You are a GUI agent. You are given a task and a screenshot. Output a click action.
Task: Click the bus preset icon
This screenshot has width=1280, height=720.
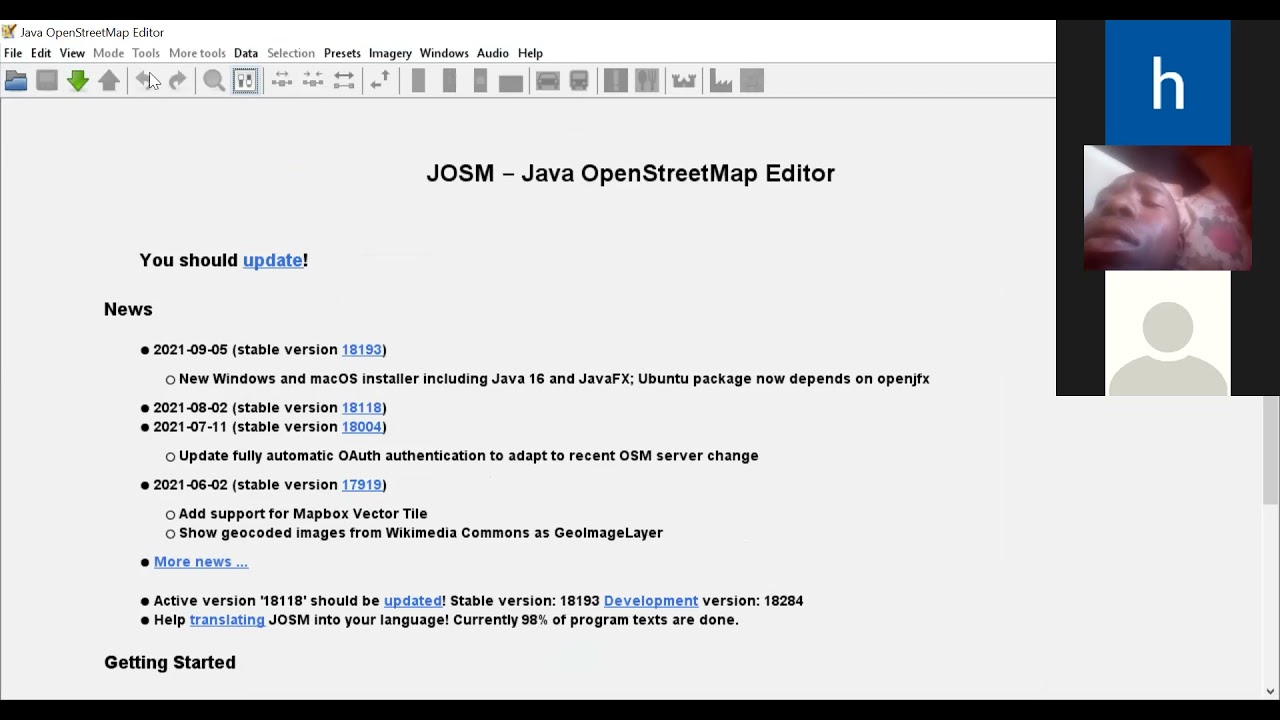point(579,81)
